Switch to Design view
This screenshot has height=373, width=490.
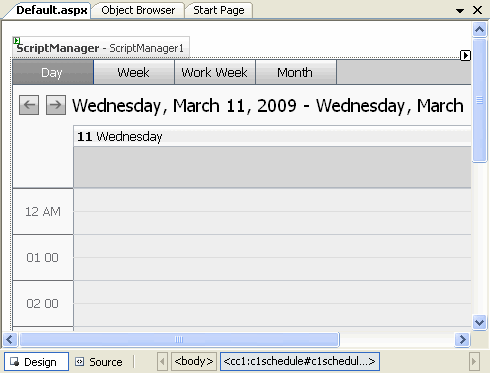[x=36, y=362]
